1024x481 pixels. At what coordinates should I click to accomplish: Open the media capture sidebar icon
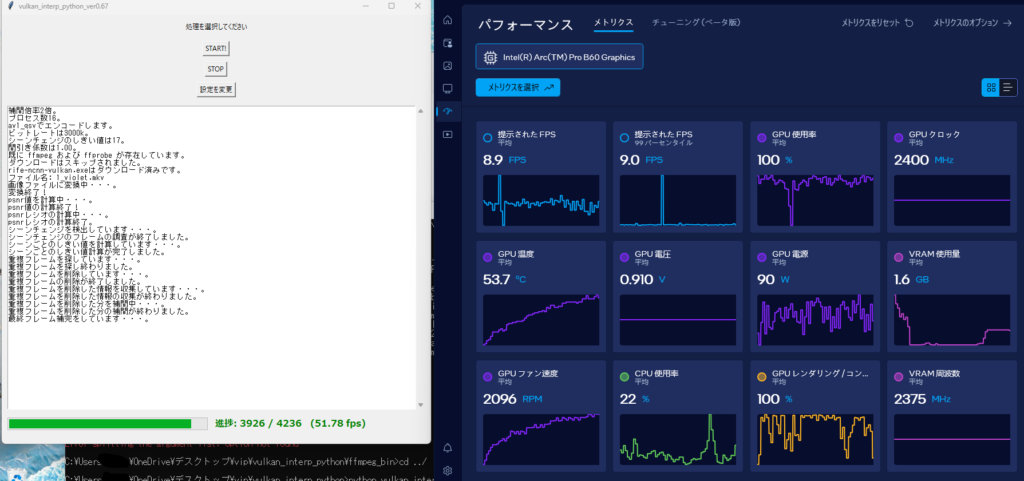pyautogui.click(x=447, y=134)
